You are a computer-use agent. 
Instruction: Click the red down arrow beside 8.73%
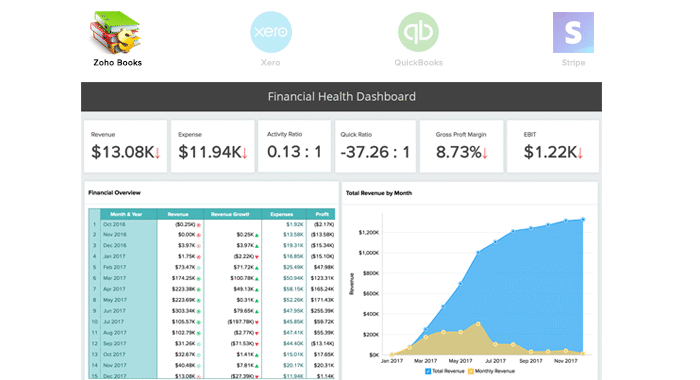tap(485, 154)
